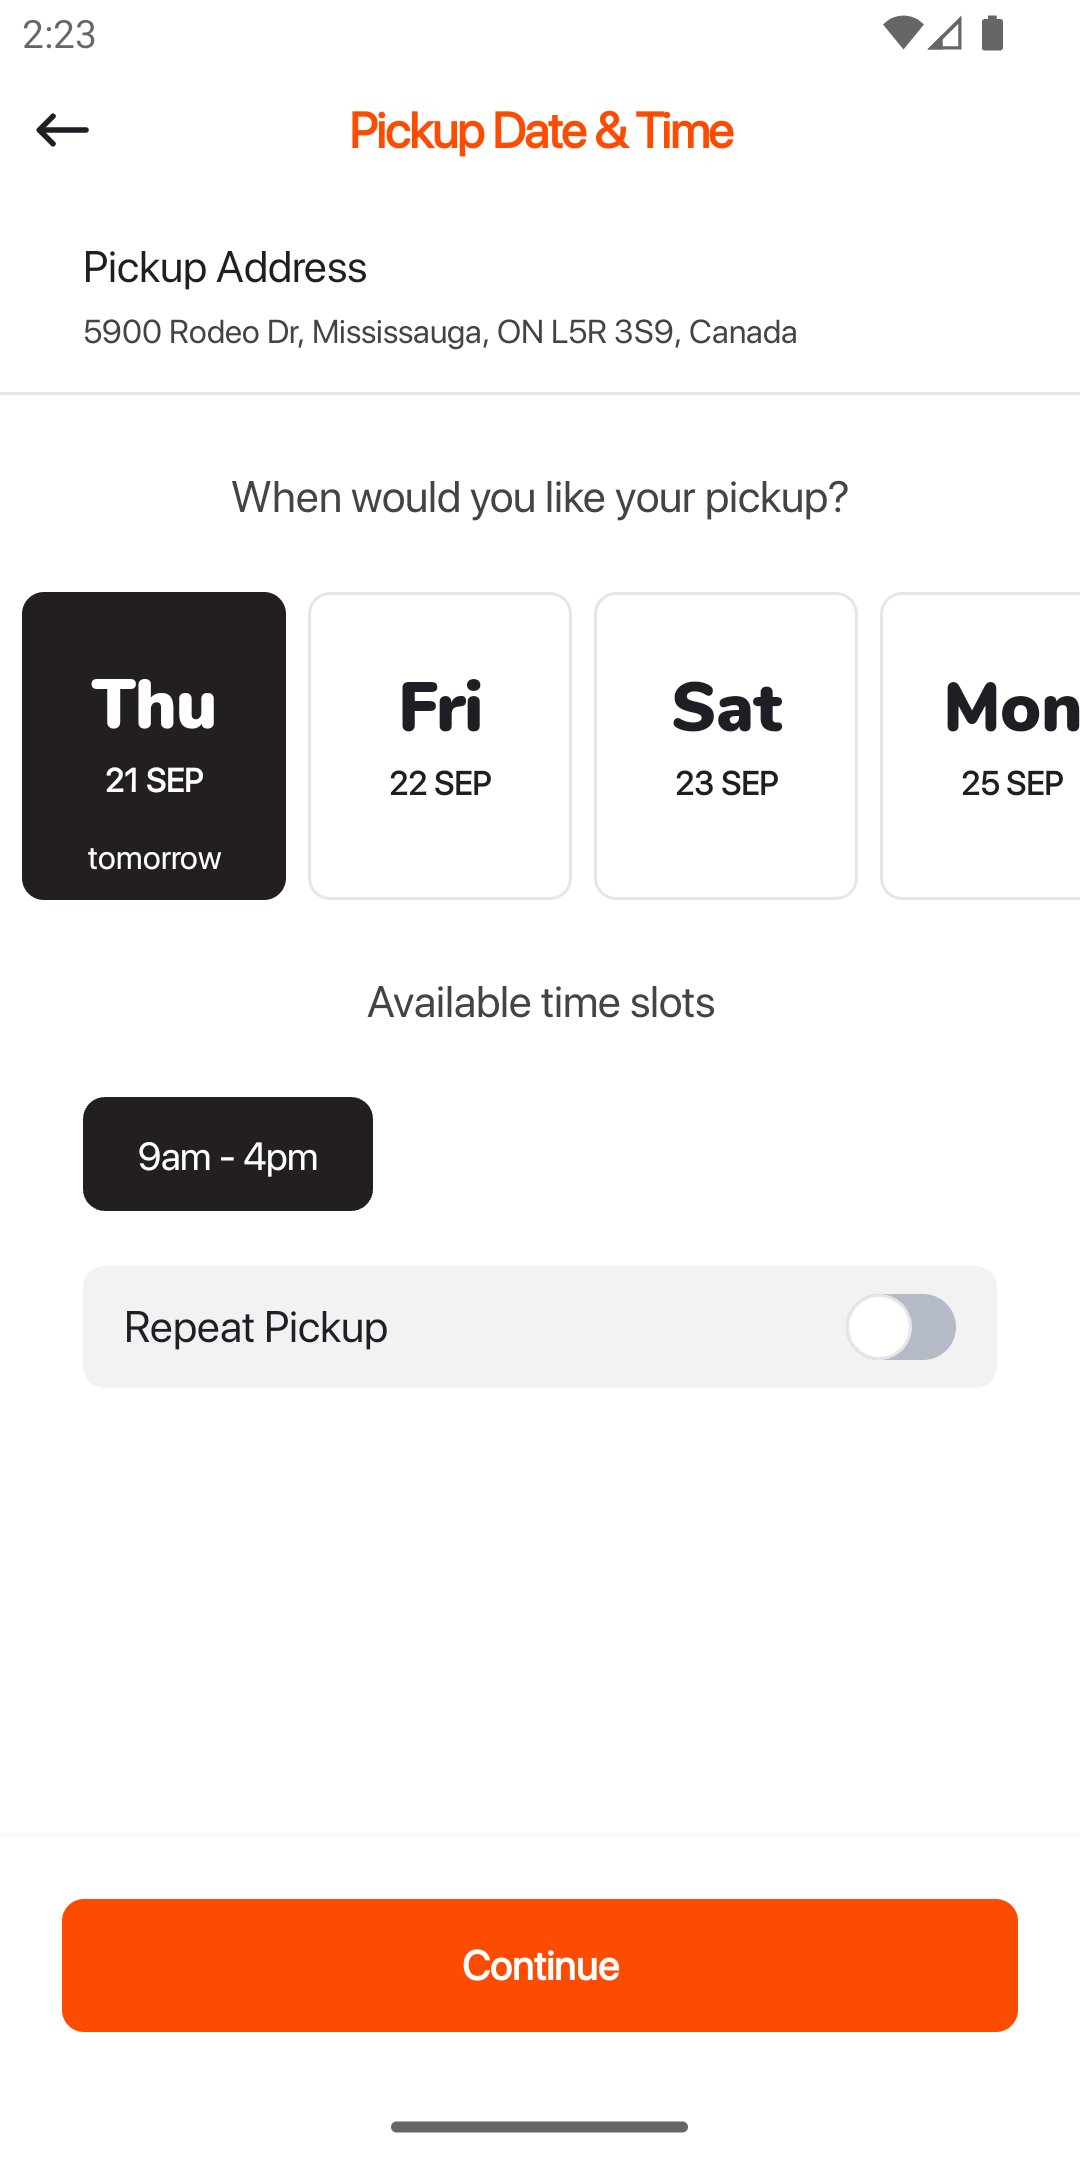Click the Pickup Date & Time title

pos(541,131)
